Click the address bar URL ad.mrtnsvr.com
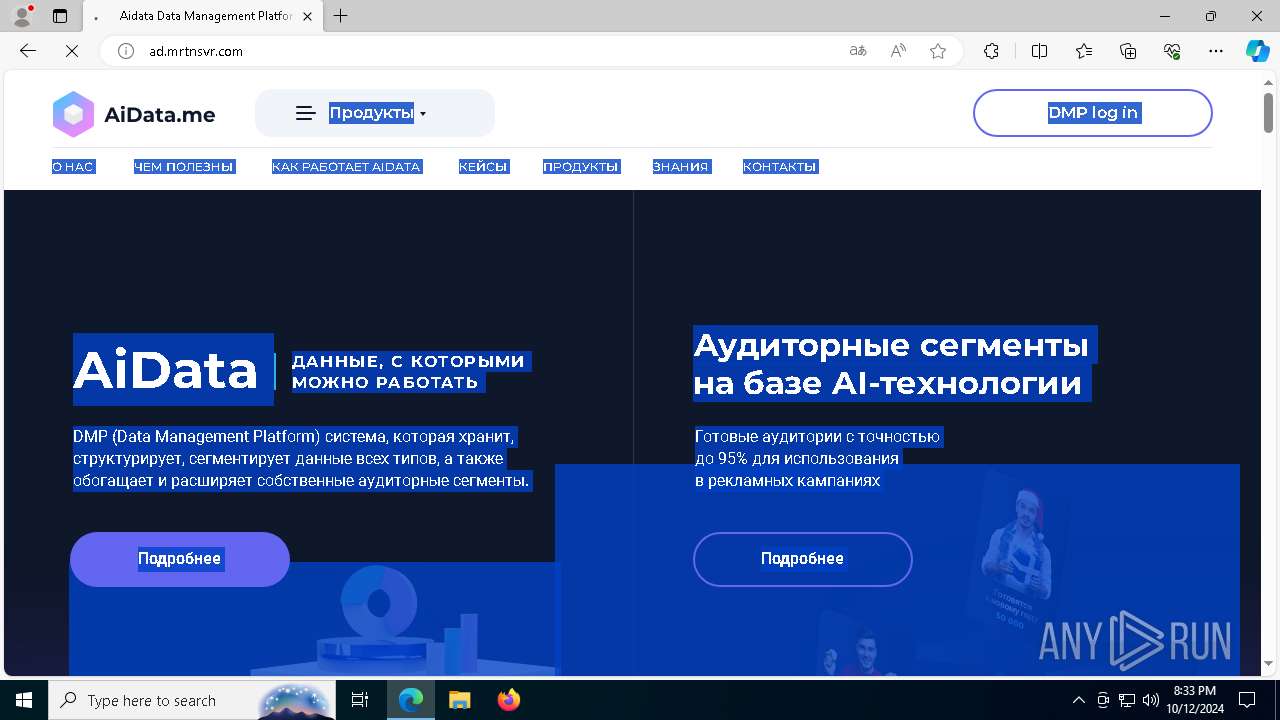 (196, 51)
